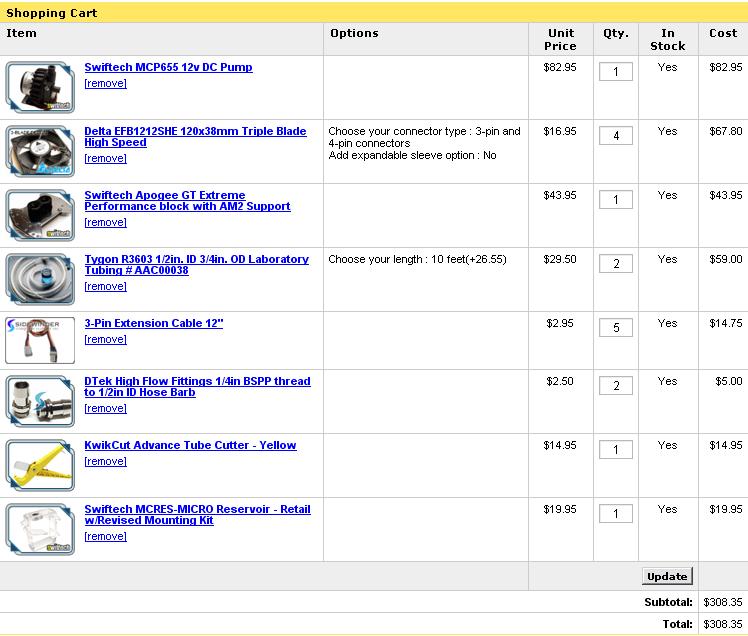Select the $308.35 Subtotal amount

(723, 602)
